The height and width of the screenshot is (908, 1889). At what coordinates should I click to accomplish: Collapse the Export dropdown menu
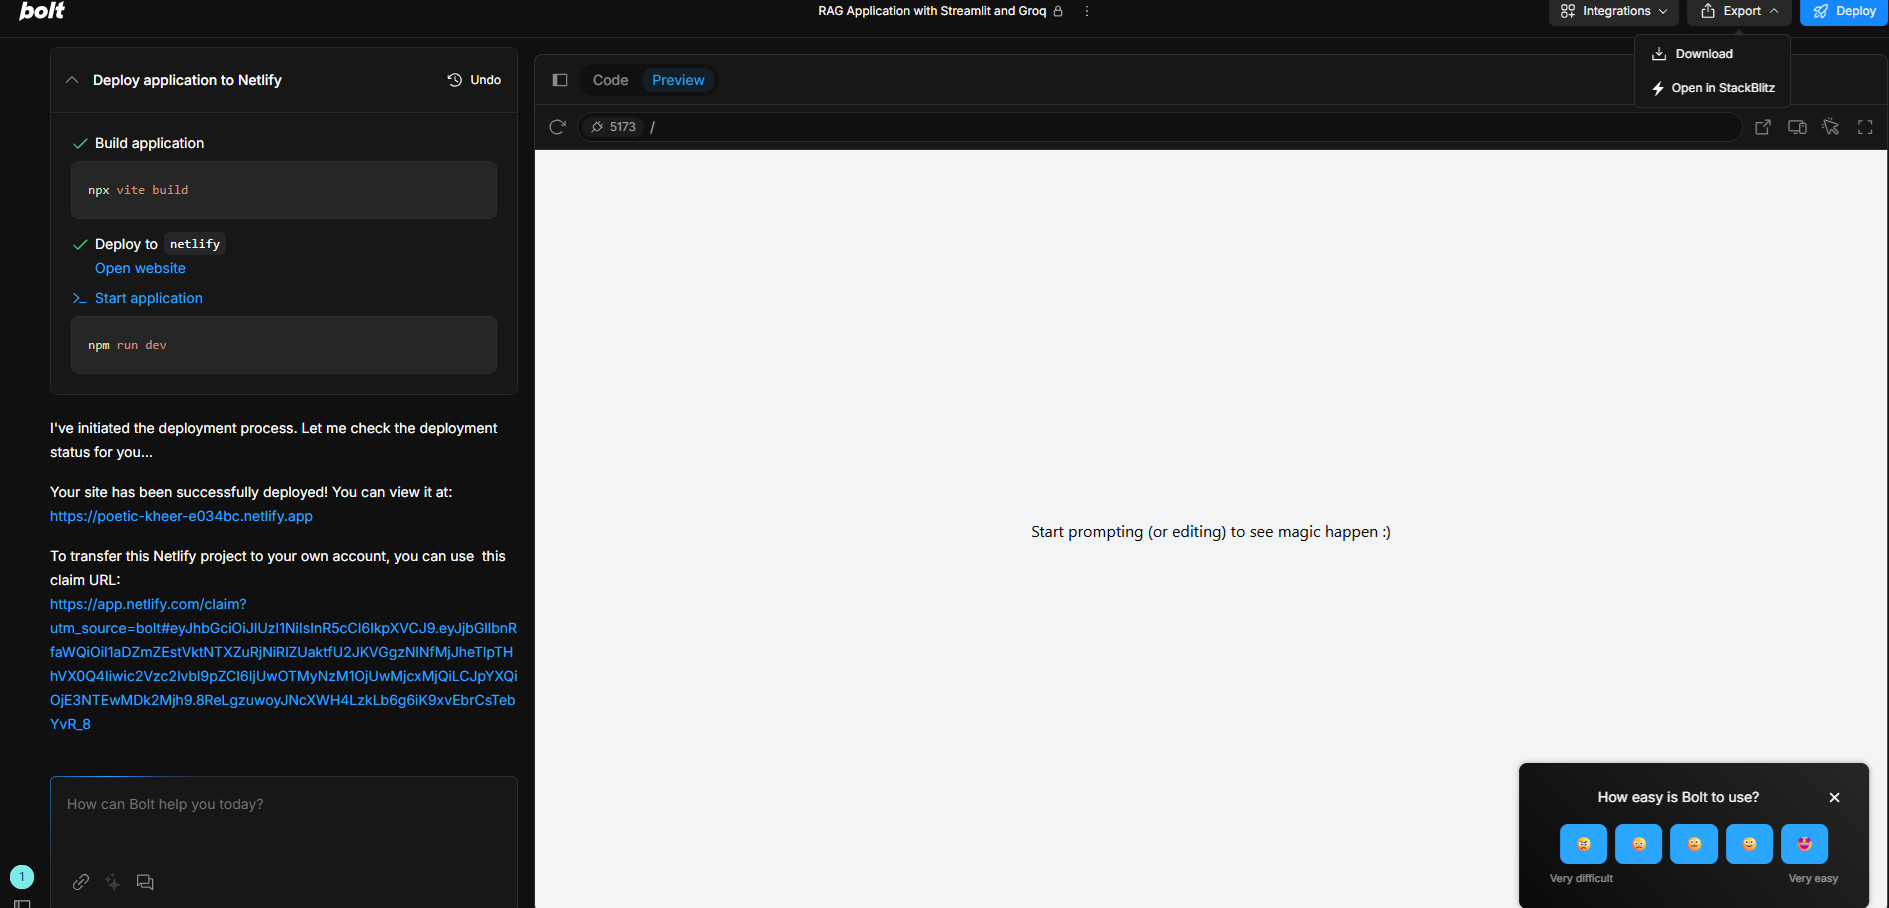click(1740, 11)
